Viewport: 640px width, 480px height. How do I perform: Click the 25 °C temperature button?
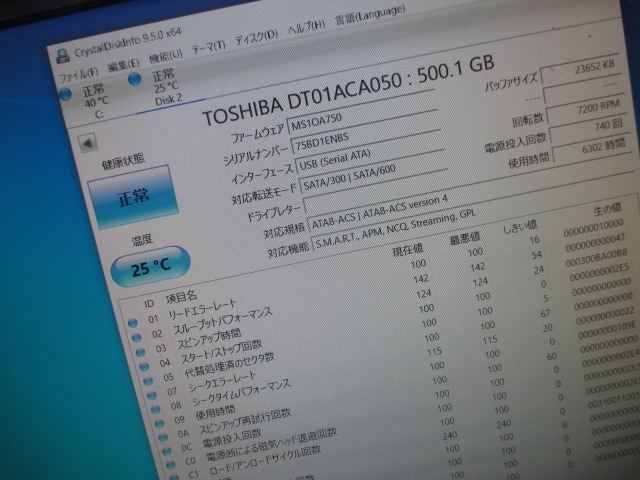click(x=151, y=267)
